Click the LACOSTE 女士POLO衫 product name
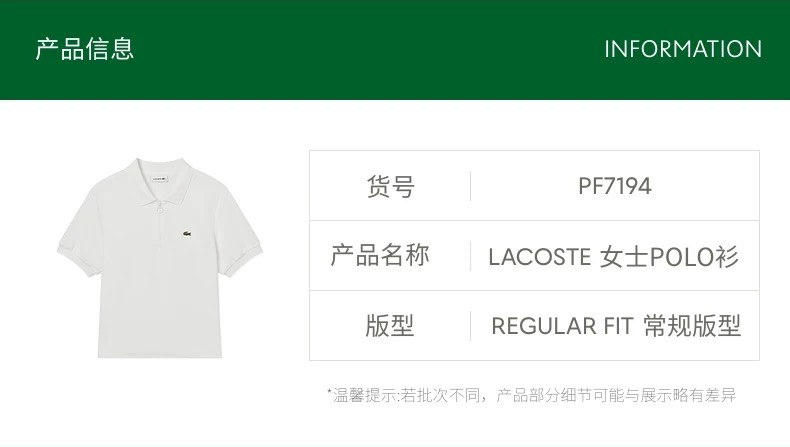Viewport: 790px width, 447px height. (614, 257)
